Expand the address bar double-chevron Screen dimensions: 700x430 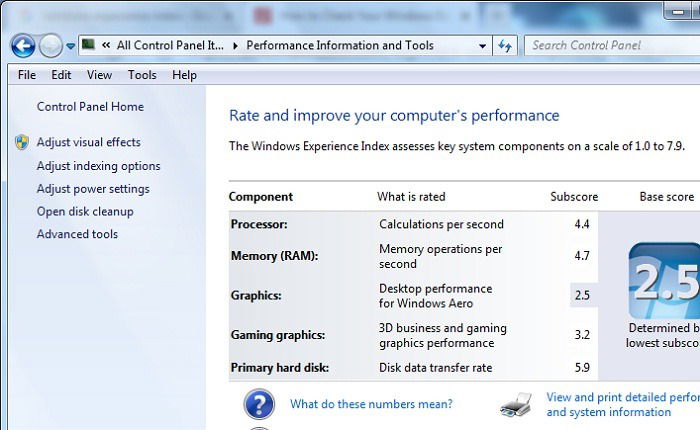coord(106,45)
